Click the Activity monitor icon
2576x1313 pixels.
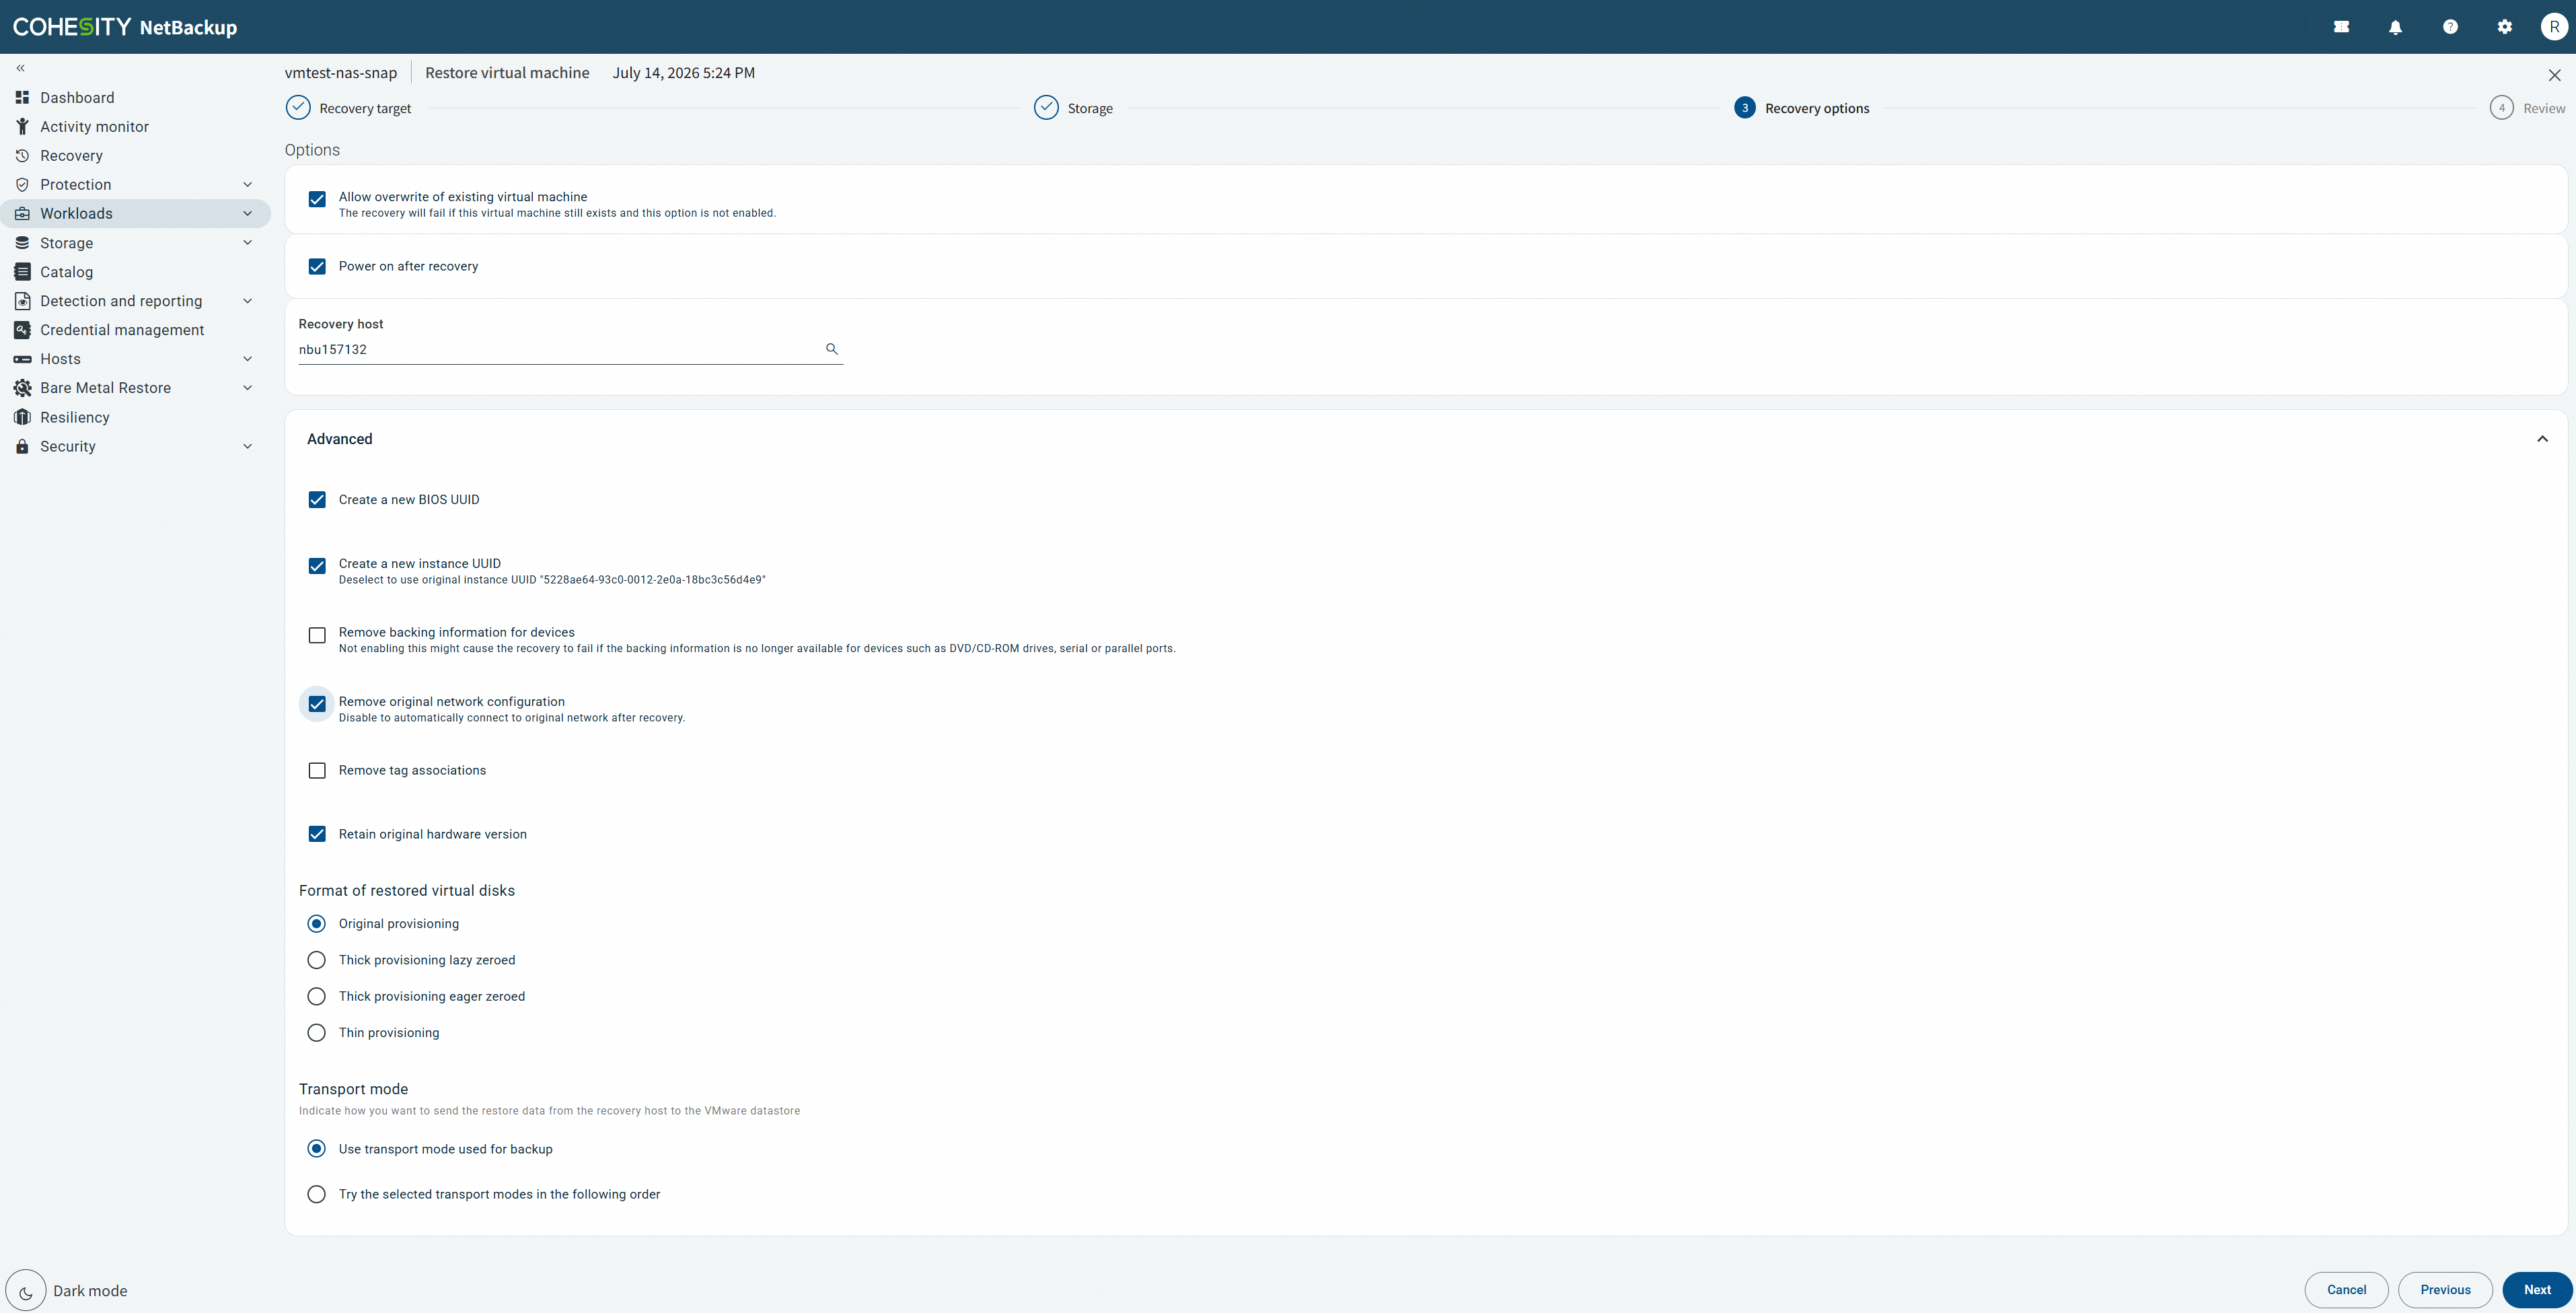(x=22, y=126)
